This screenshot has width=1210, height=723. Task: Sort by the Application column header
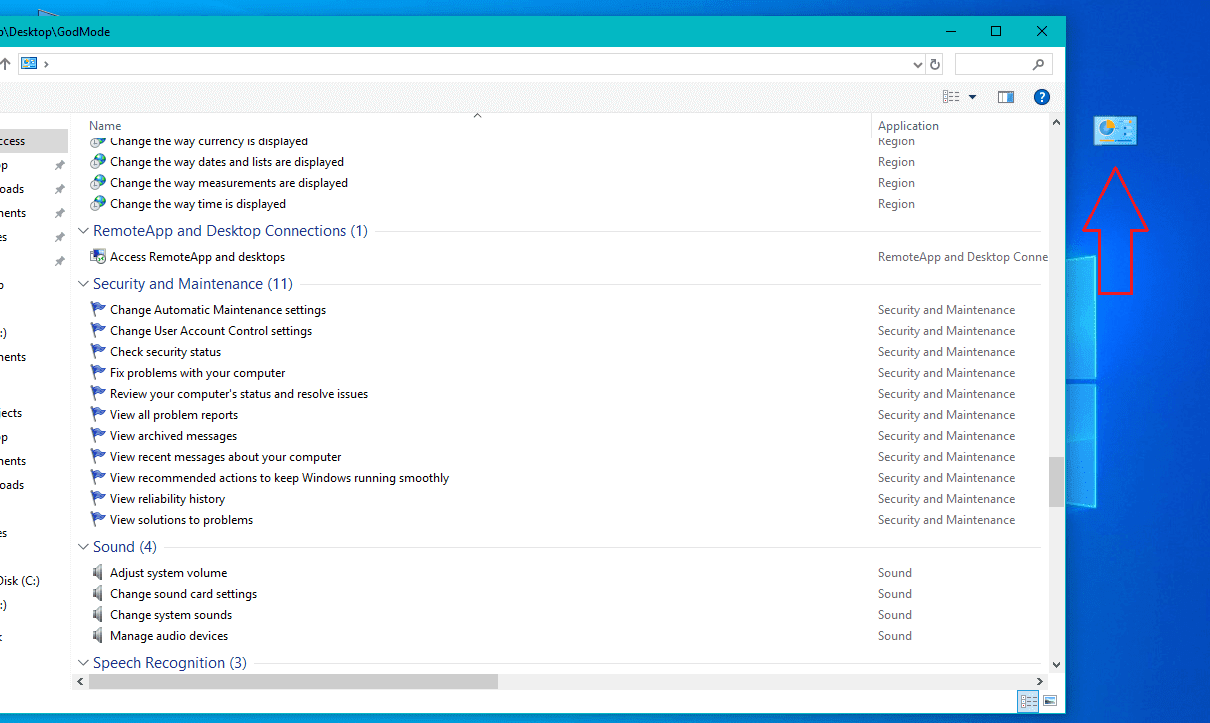908,126
